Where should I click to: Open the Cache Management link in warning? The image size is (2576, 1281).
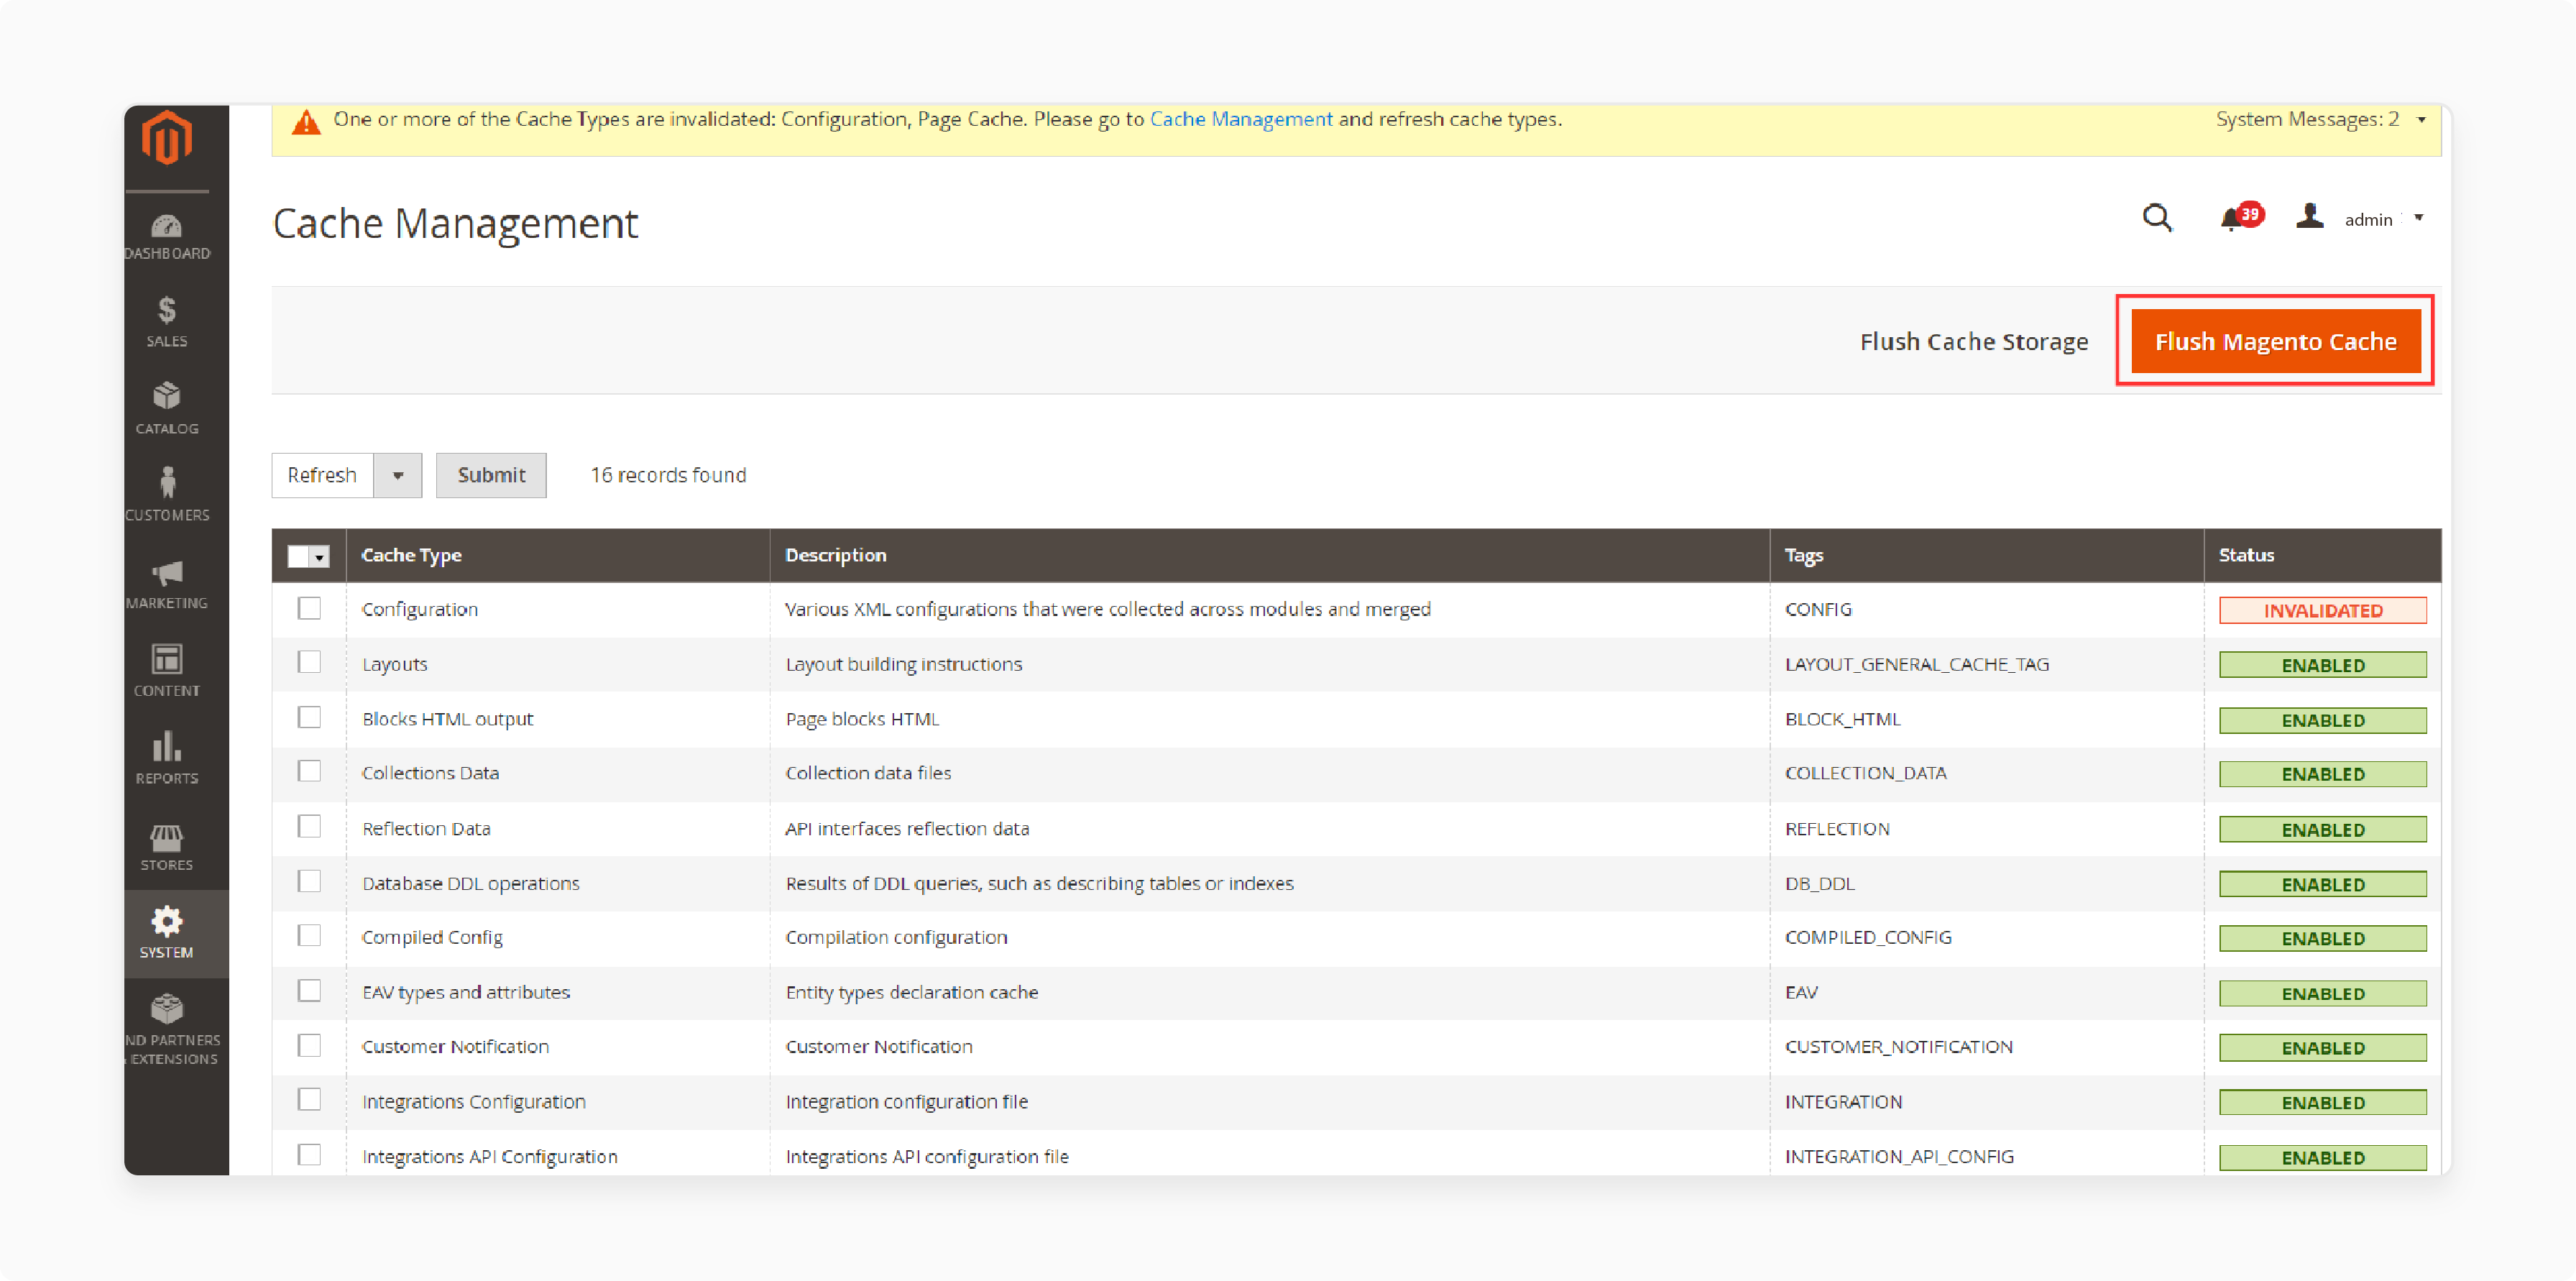[x=1241, y=118]
